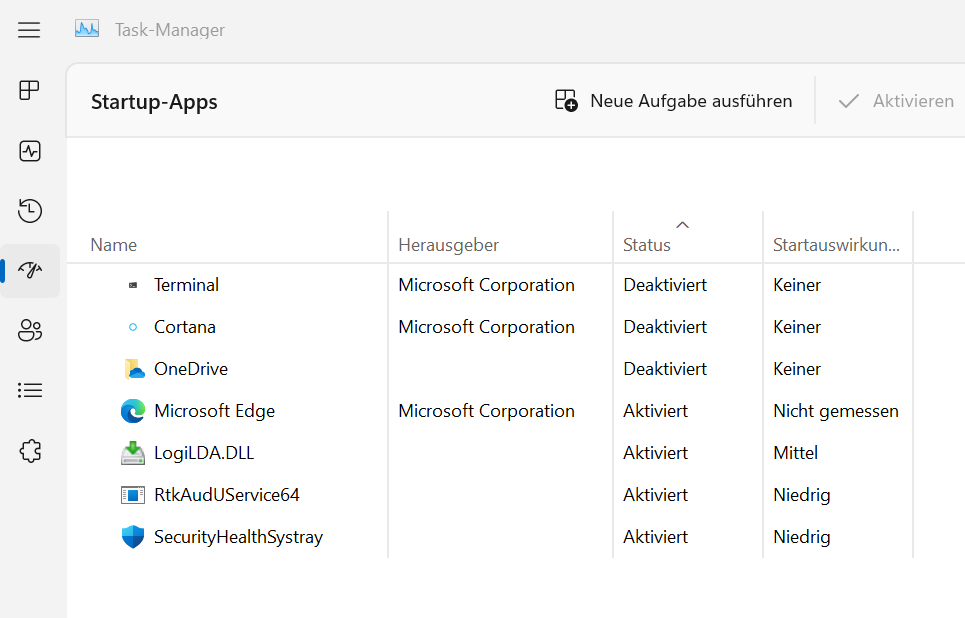Click the OneDrive folder icon
The height and width of the screenshot is (618, 965).
coord(133,369)
